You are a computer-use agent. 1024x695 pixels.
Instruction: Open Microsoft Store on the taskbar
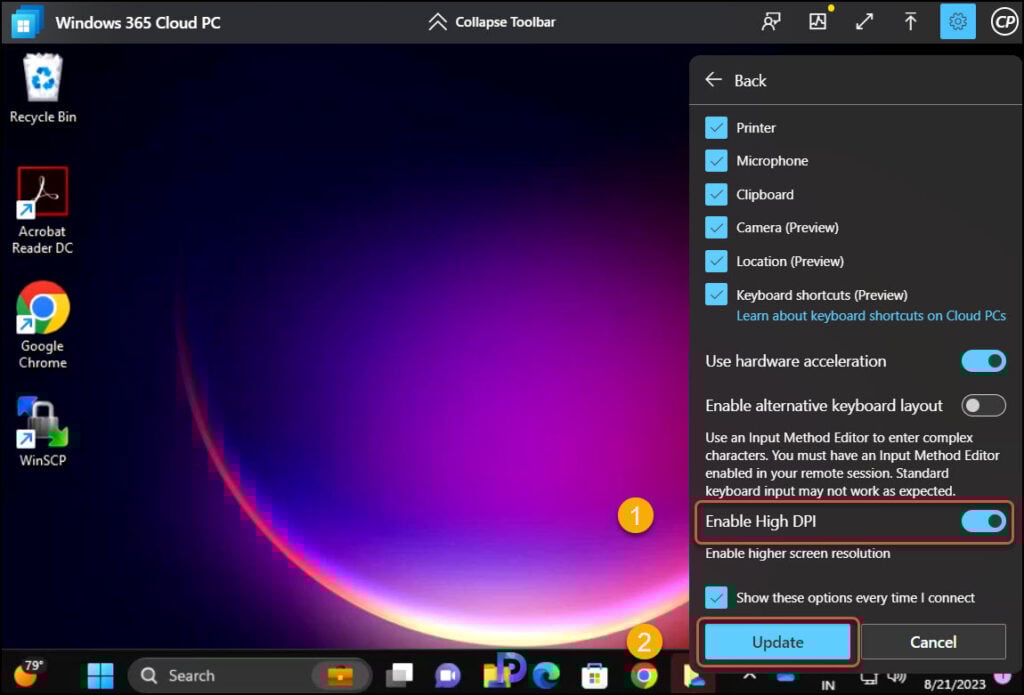[594, 675]
